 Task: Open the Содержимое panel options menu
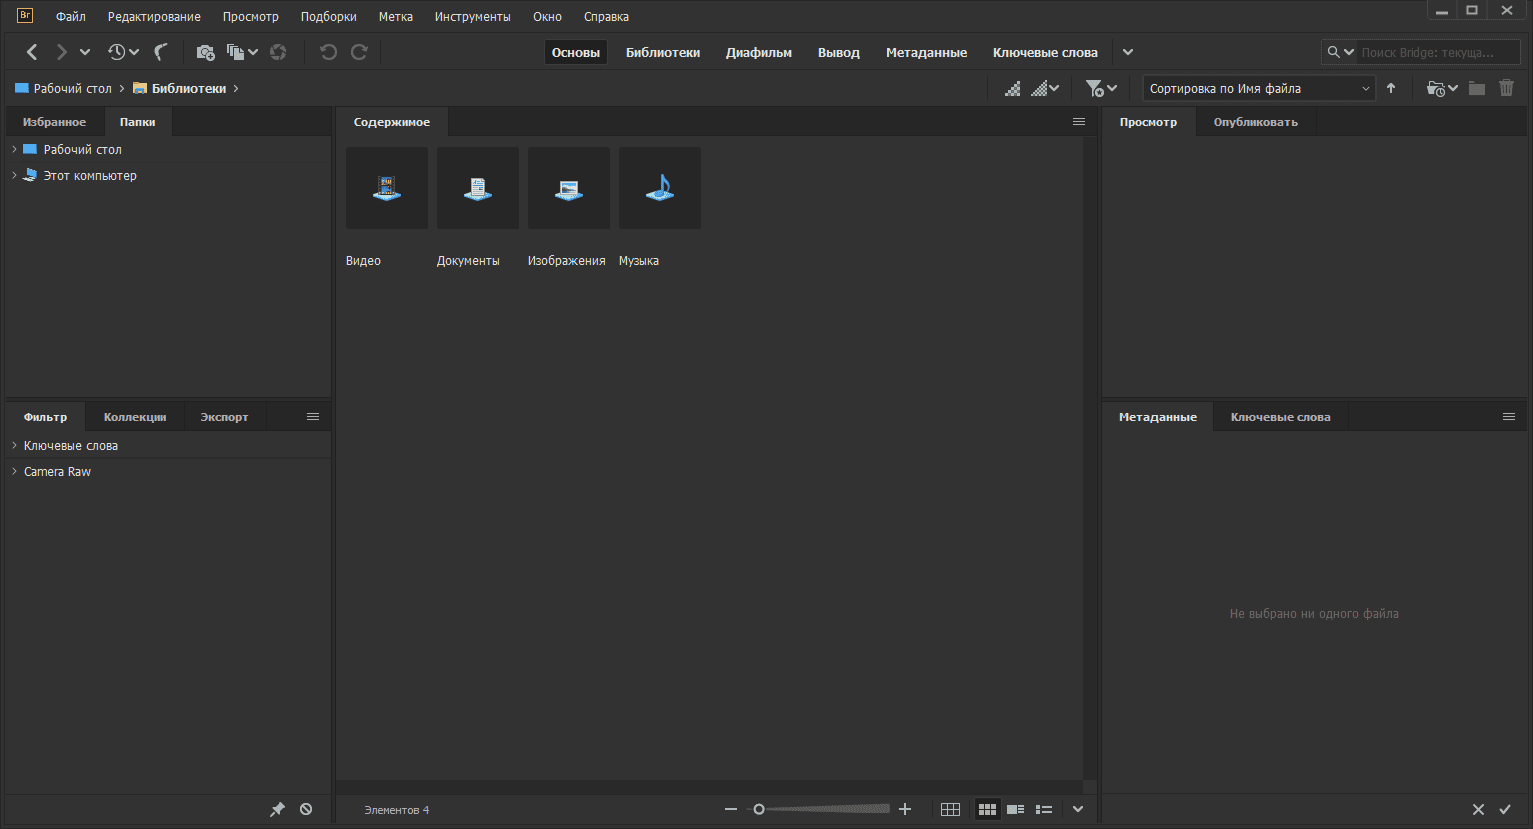1079,122
